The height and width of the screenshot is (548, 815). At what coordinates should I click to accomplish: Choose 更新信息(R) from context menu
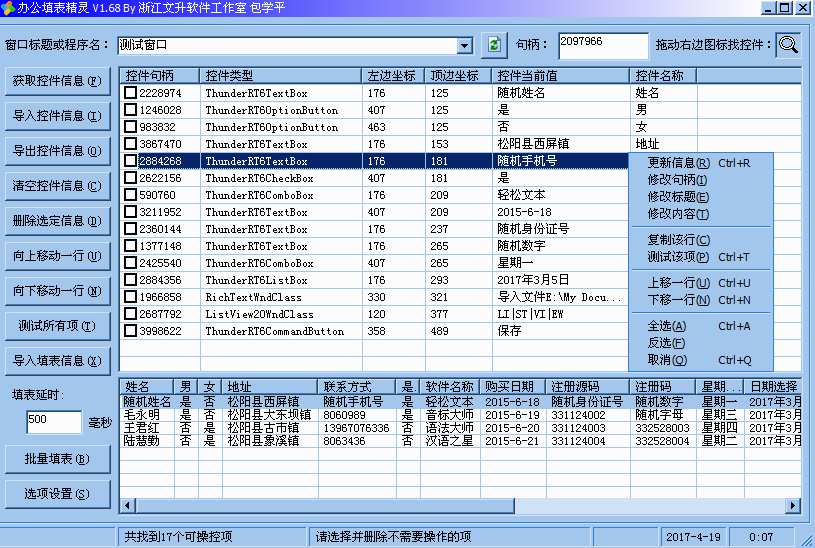(x=700, y=163)
